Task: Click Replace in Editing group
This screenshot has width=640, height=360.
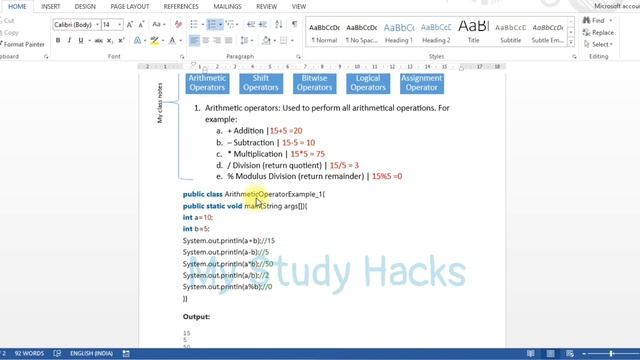Action: pos(598,32)
